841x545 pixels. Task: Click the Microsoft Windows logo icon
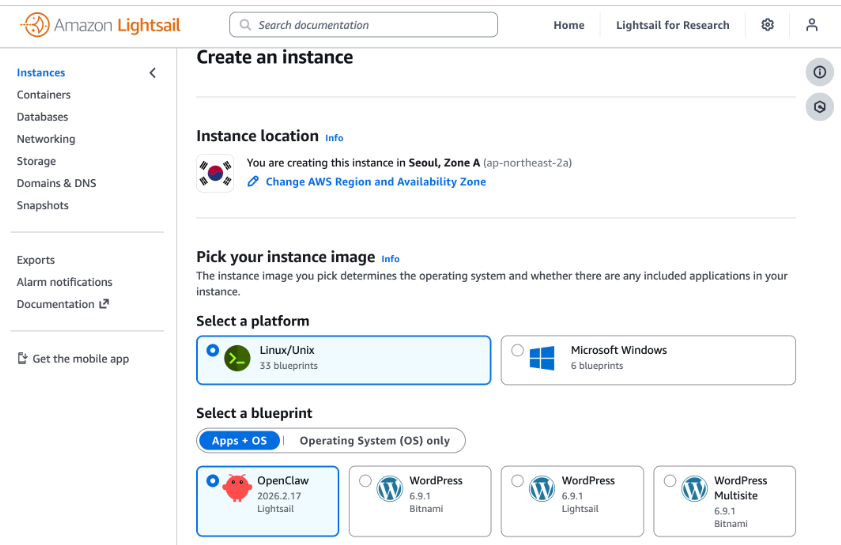542,358
